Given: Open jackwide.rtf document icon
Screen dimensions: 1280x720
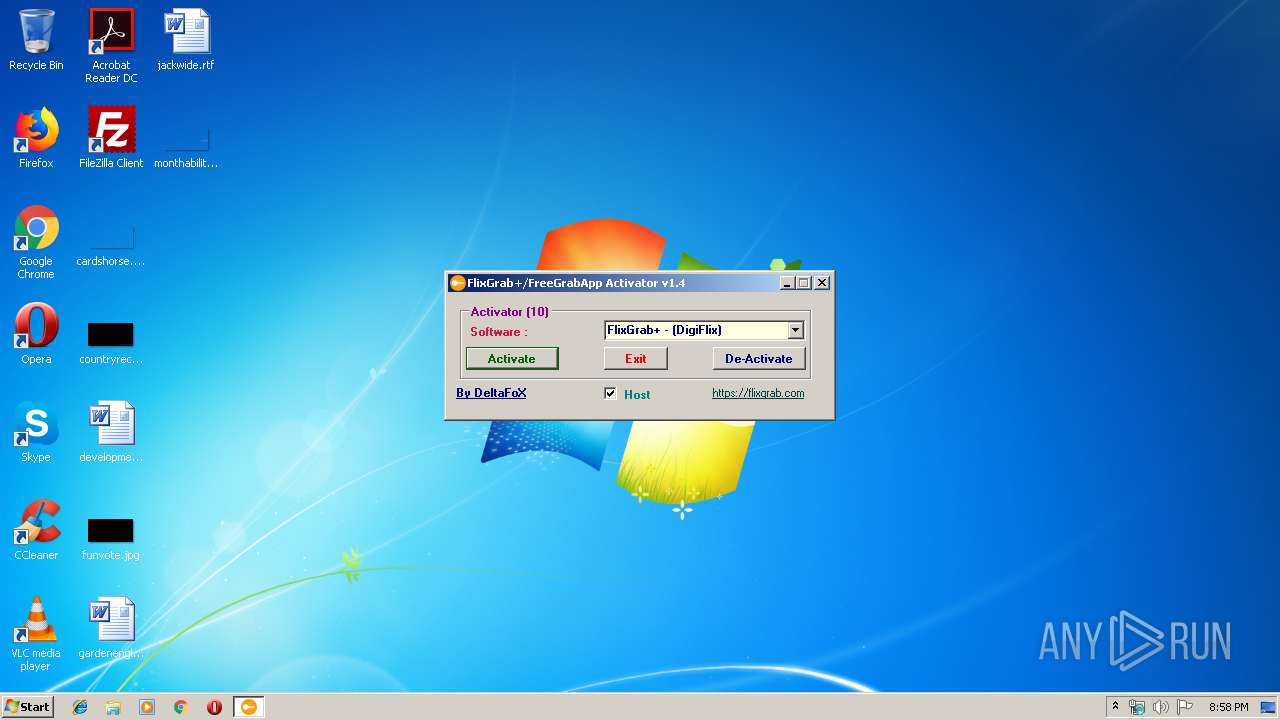Looking at the screenshot, I should click(x=186, y=40).
